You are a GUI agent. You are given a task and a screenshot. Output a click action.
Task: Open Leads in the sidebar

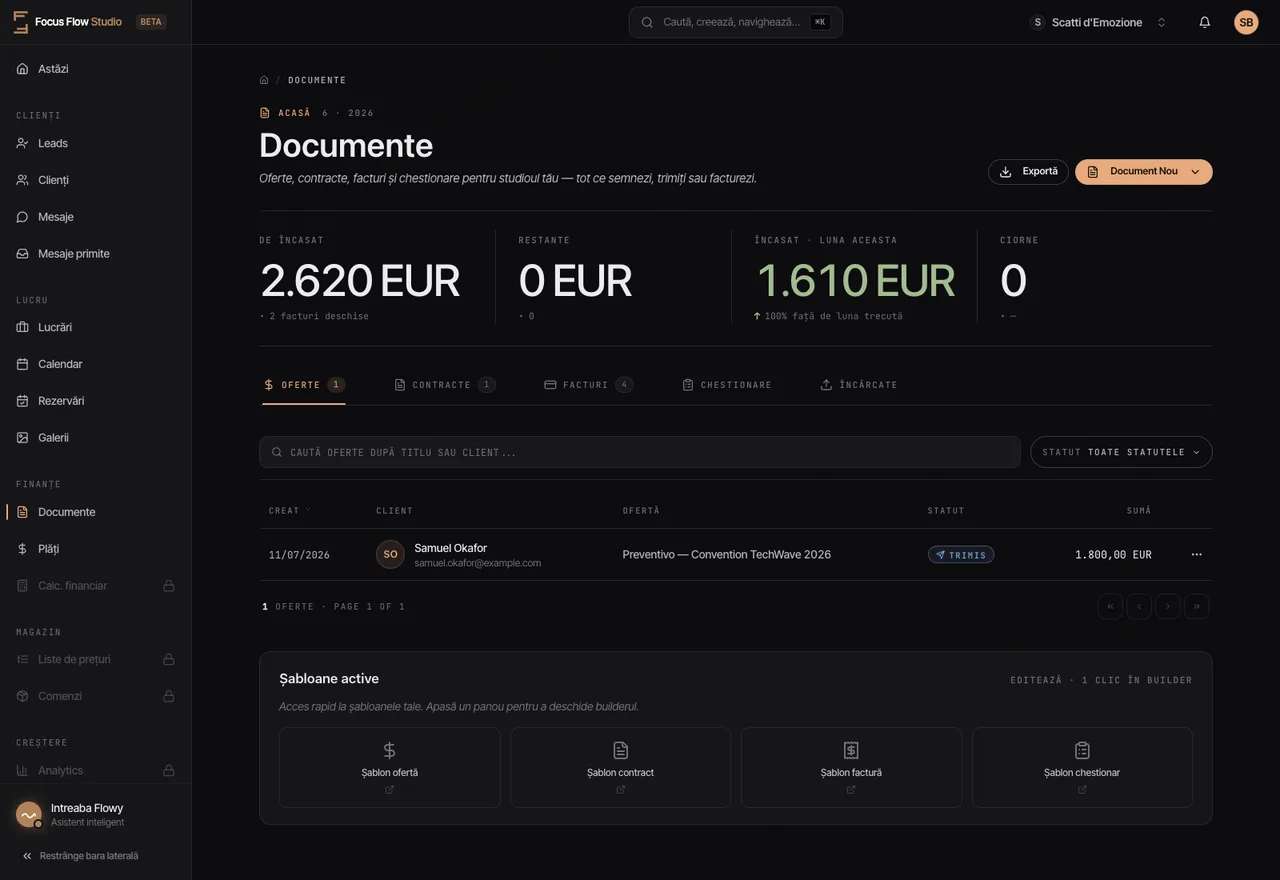coord(95,143)
